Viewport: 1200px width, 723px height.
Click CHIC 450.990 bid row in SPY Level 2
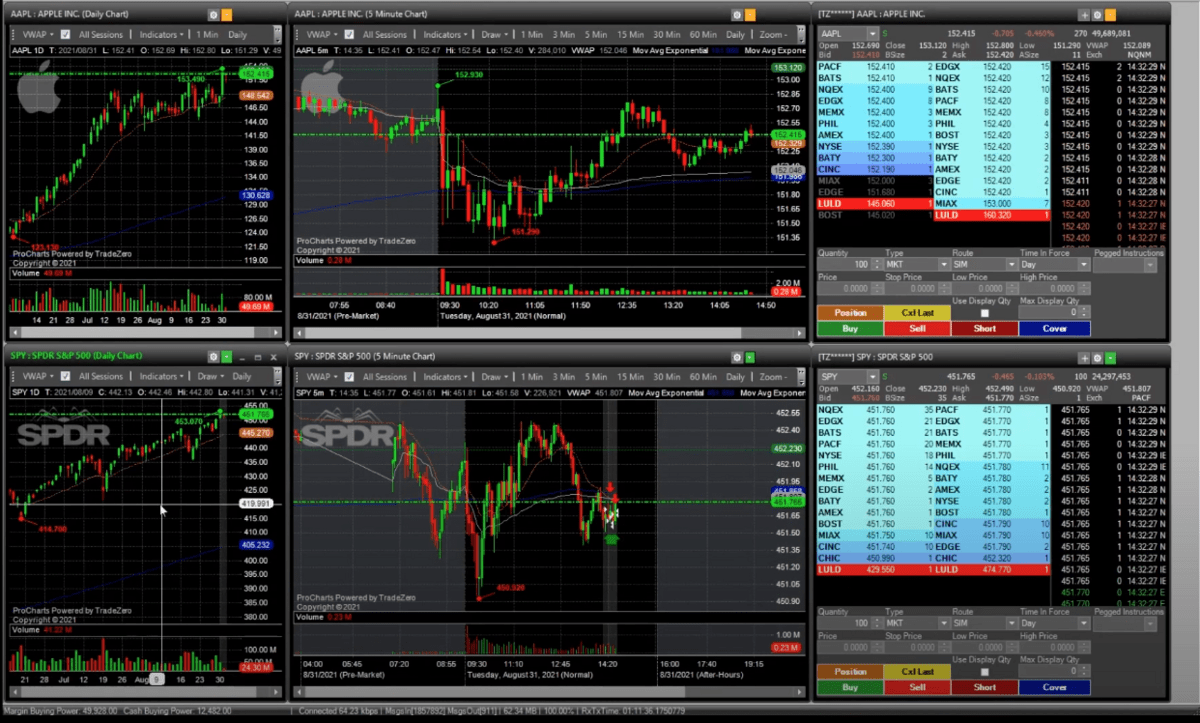[x=876, y=558]
